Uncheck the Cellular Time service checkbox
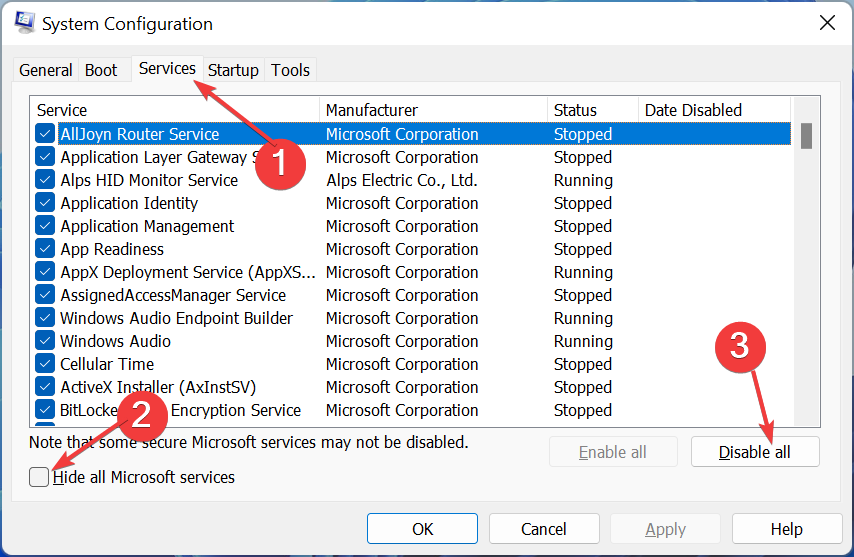The height and width of the screenshot is (557, 854). click(45, 364)
